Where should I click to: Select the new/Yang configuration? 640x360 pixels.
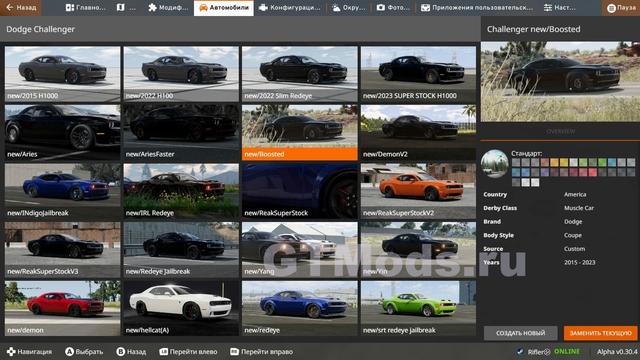coord(300,250)
